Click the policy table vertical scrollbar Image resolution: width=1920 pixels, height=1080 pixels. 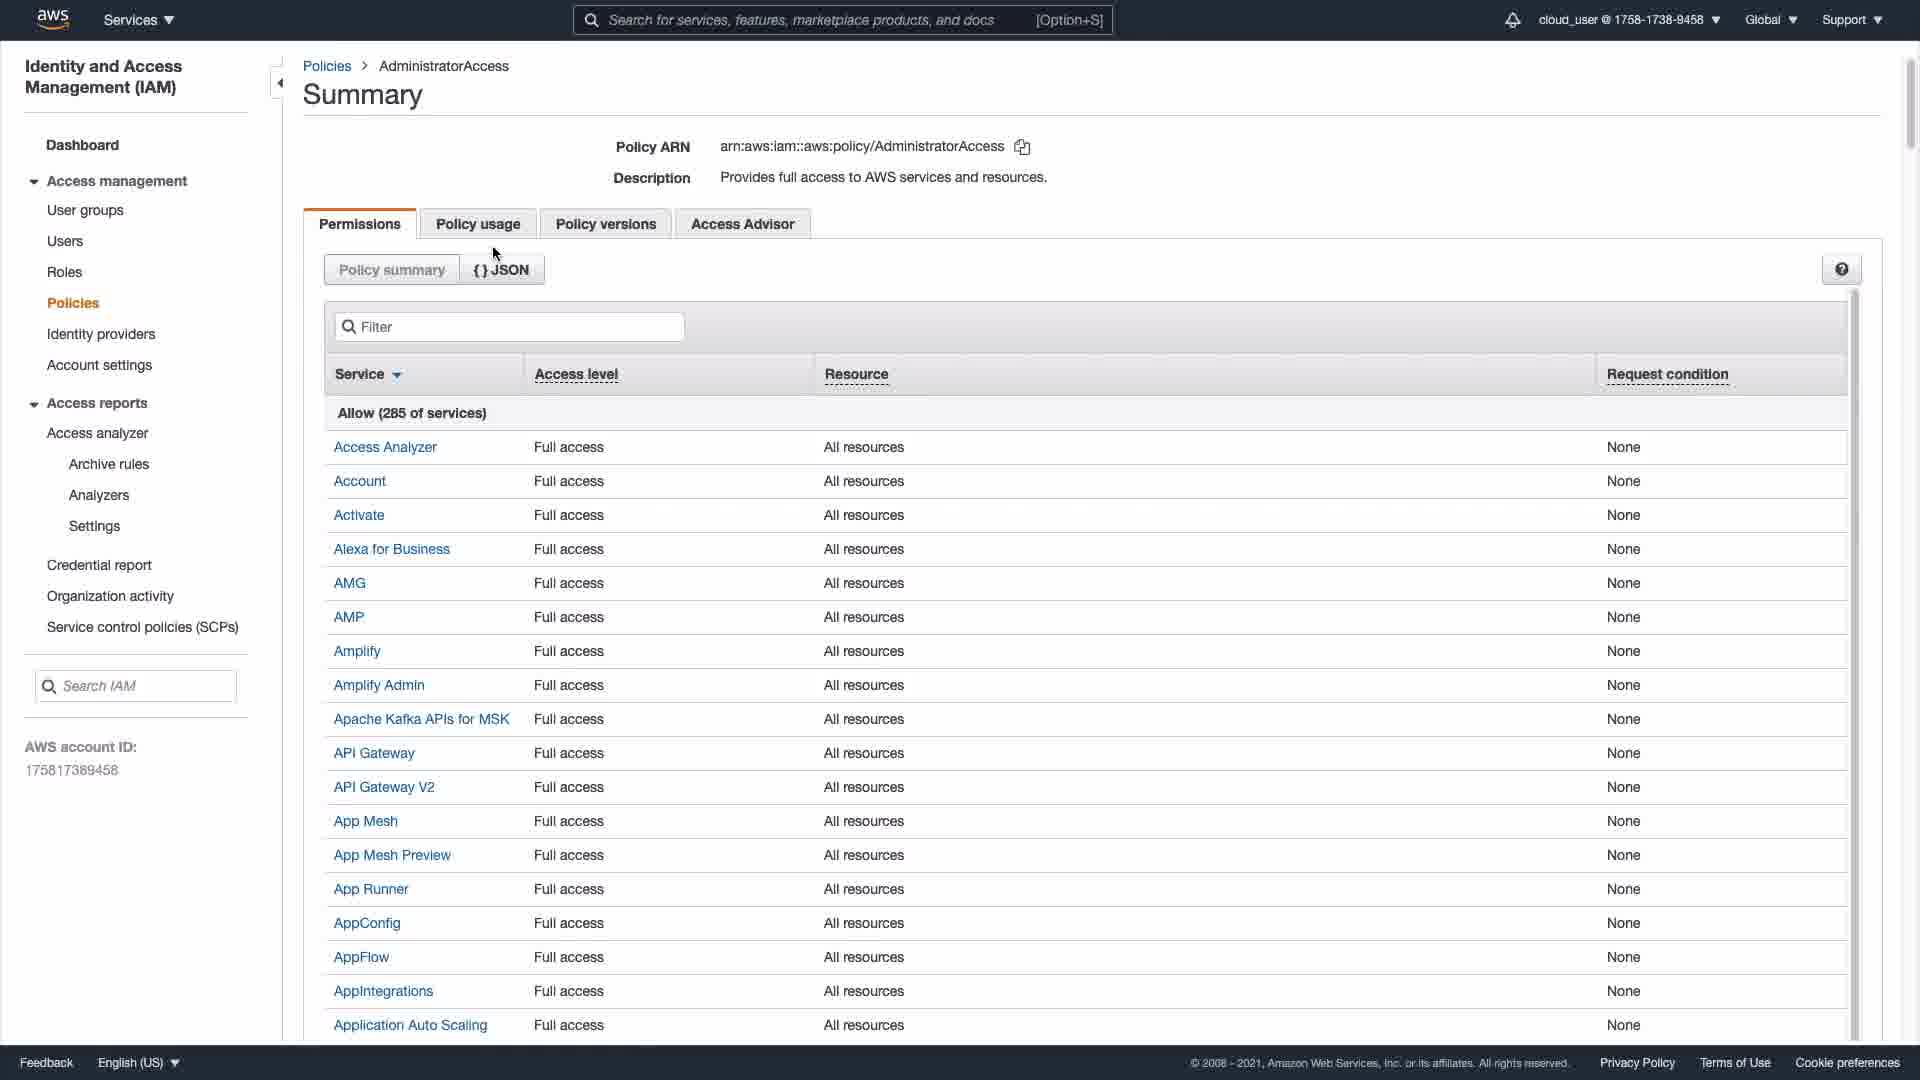tap(1854, 660)
